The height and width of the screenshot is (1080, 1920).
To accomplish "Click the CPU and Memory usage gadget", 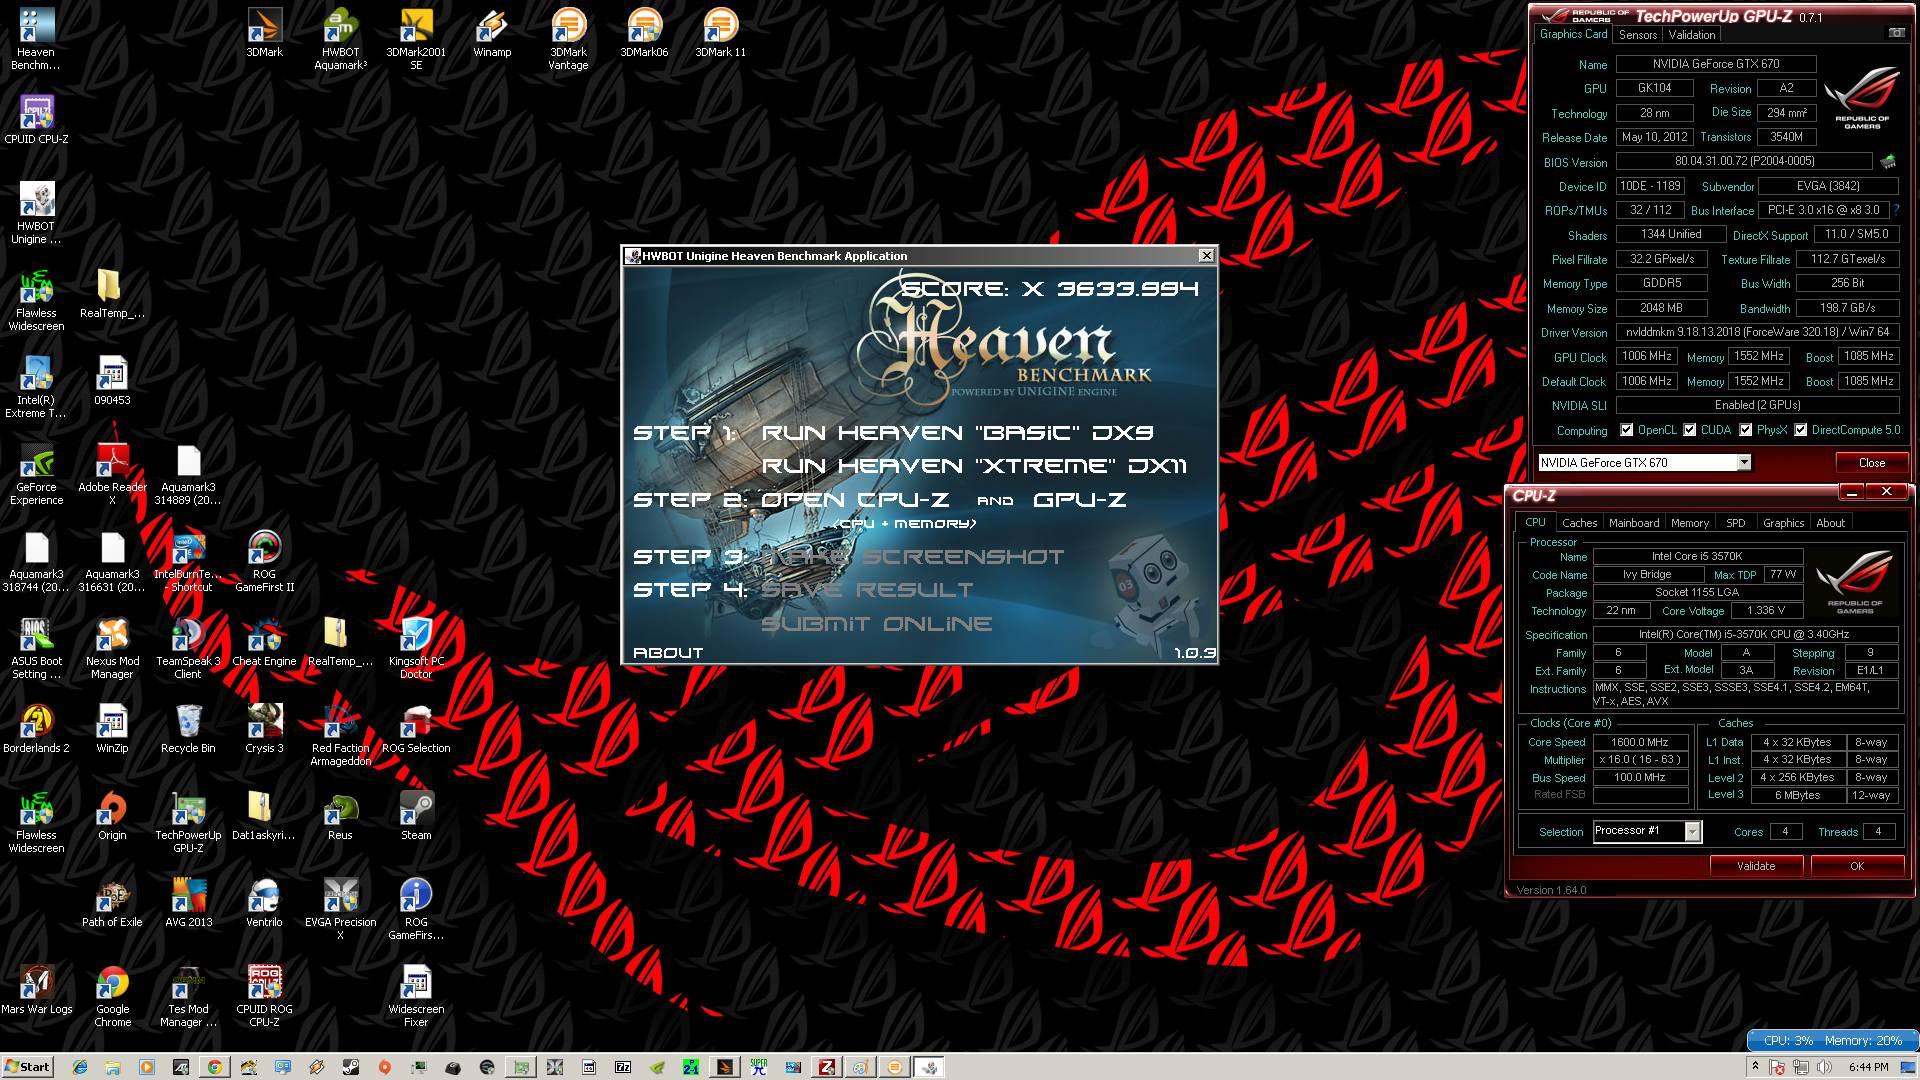I will 1832,1040.
